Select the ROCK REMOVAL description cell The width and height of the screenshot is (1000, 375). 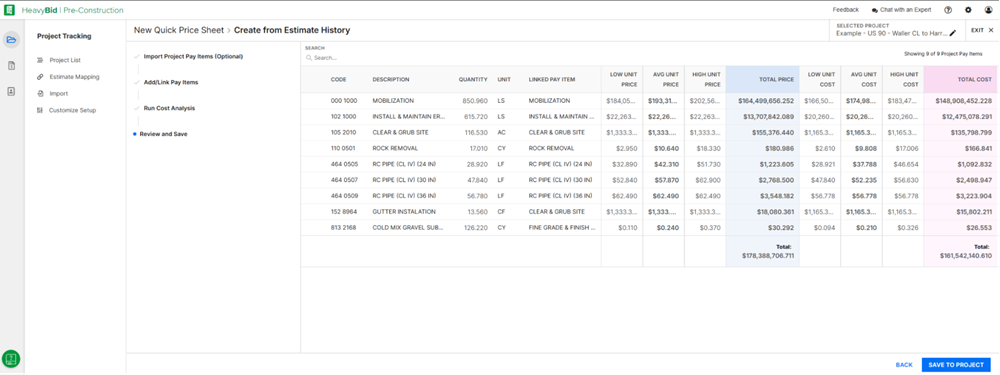point(395,148)
